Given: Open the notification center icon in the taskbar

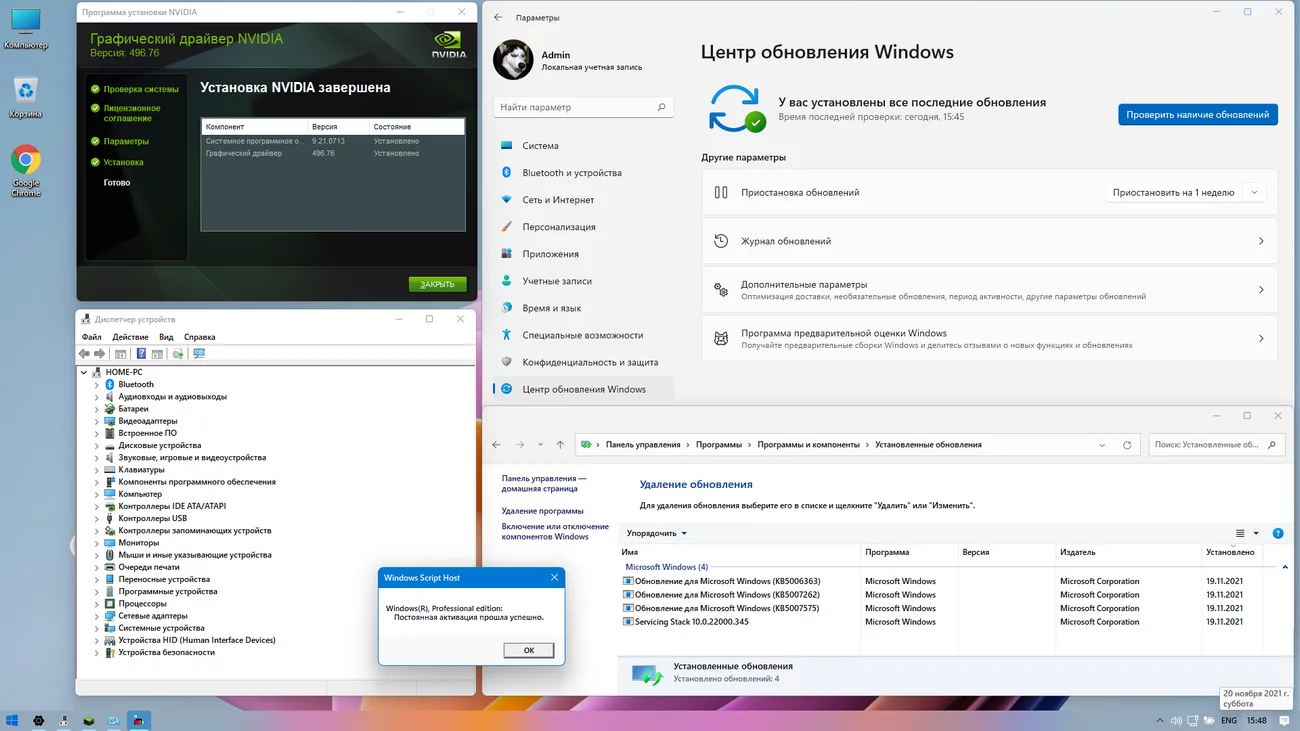Looking at the screenshot, I should click(x=1282, y=720).
